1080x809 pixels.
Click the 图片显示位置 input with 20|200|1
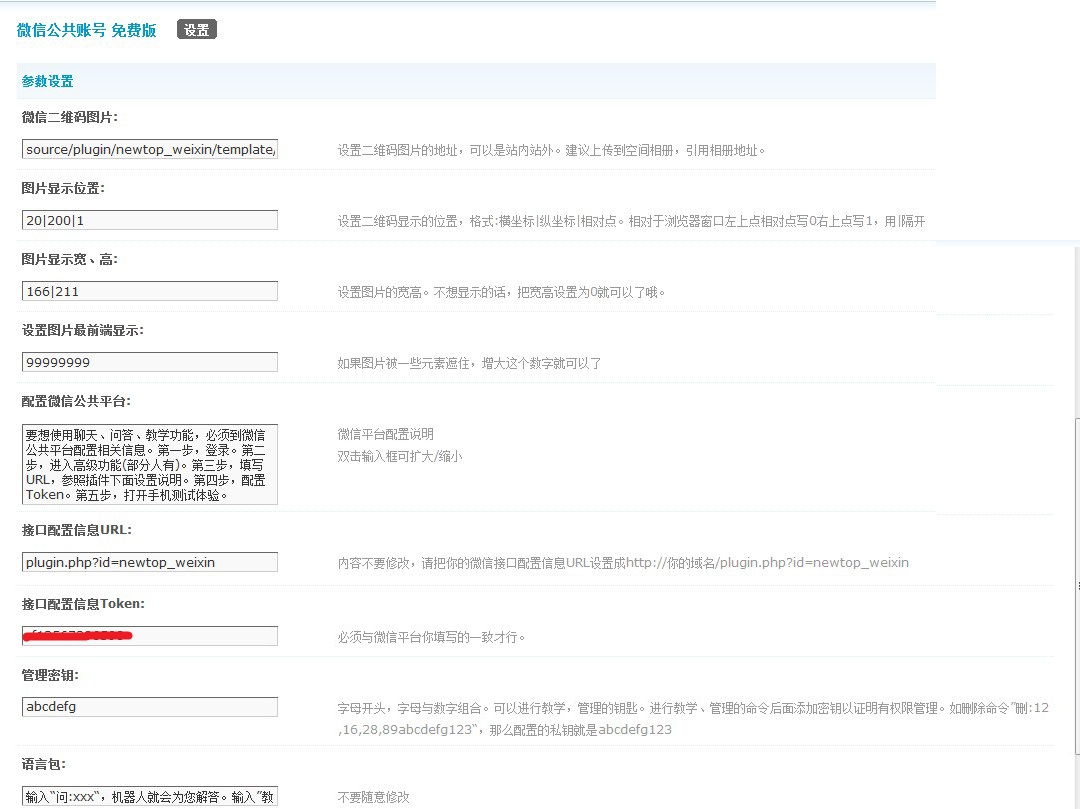(x=150, y=220)
